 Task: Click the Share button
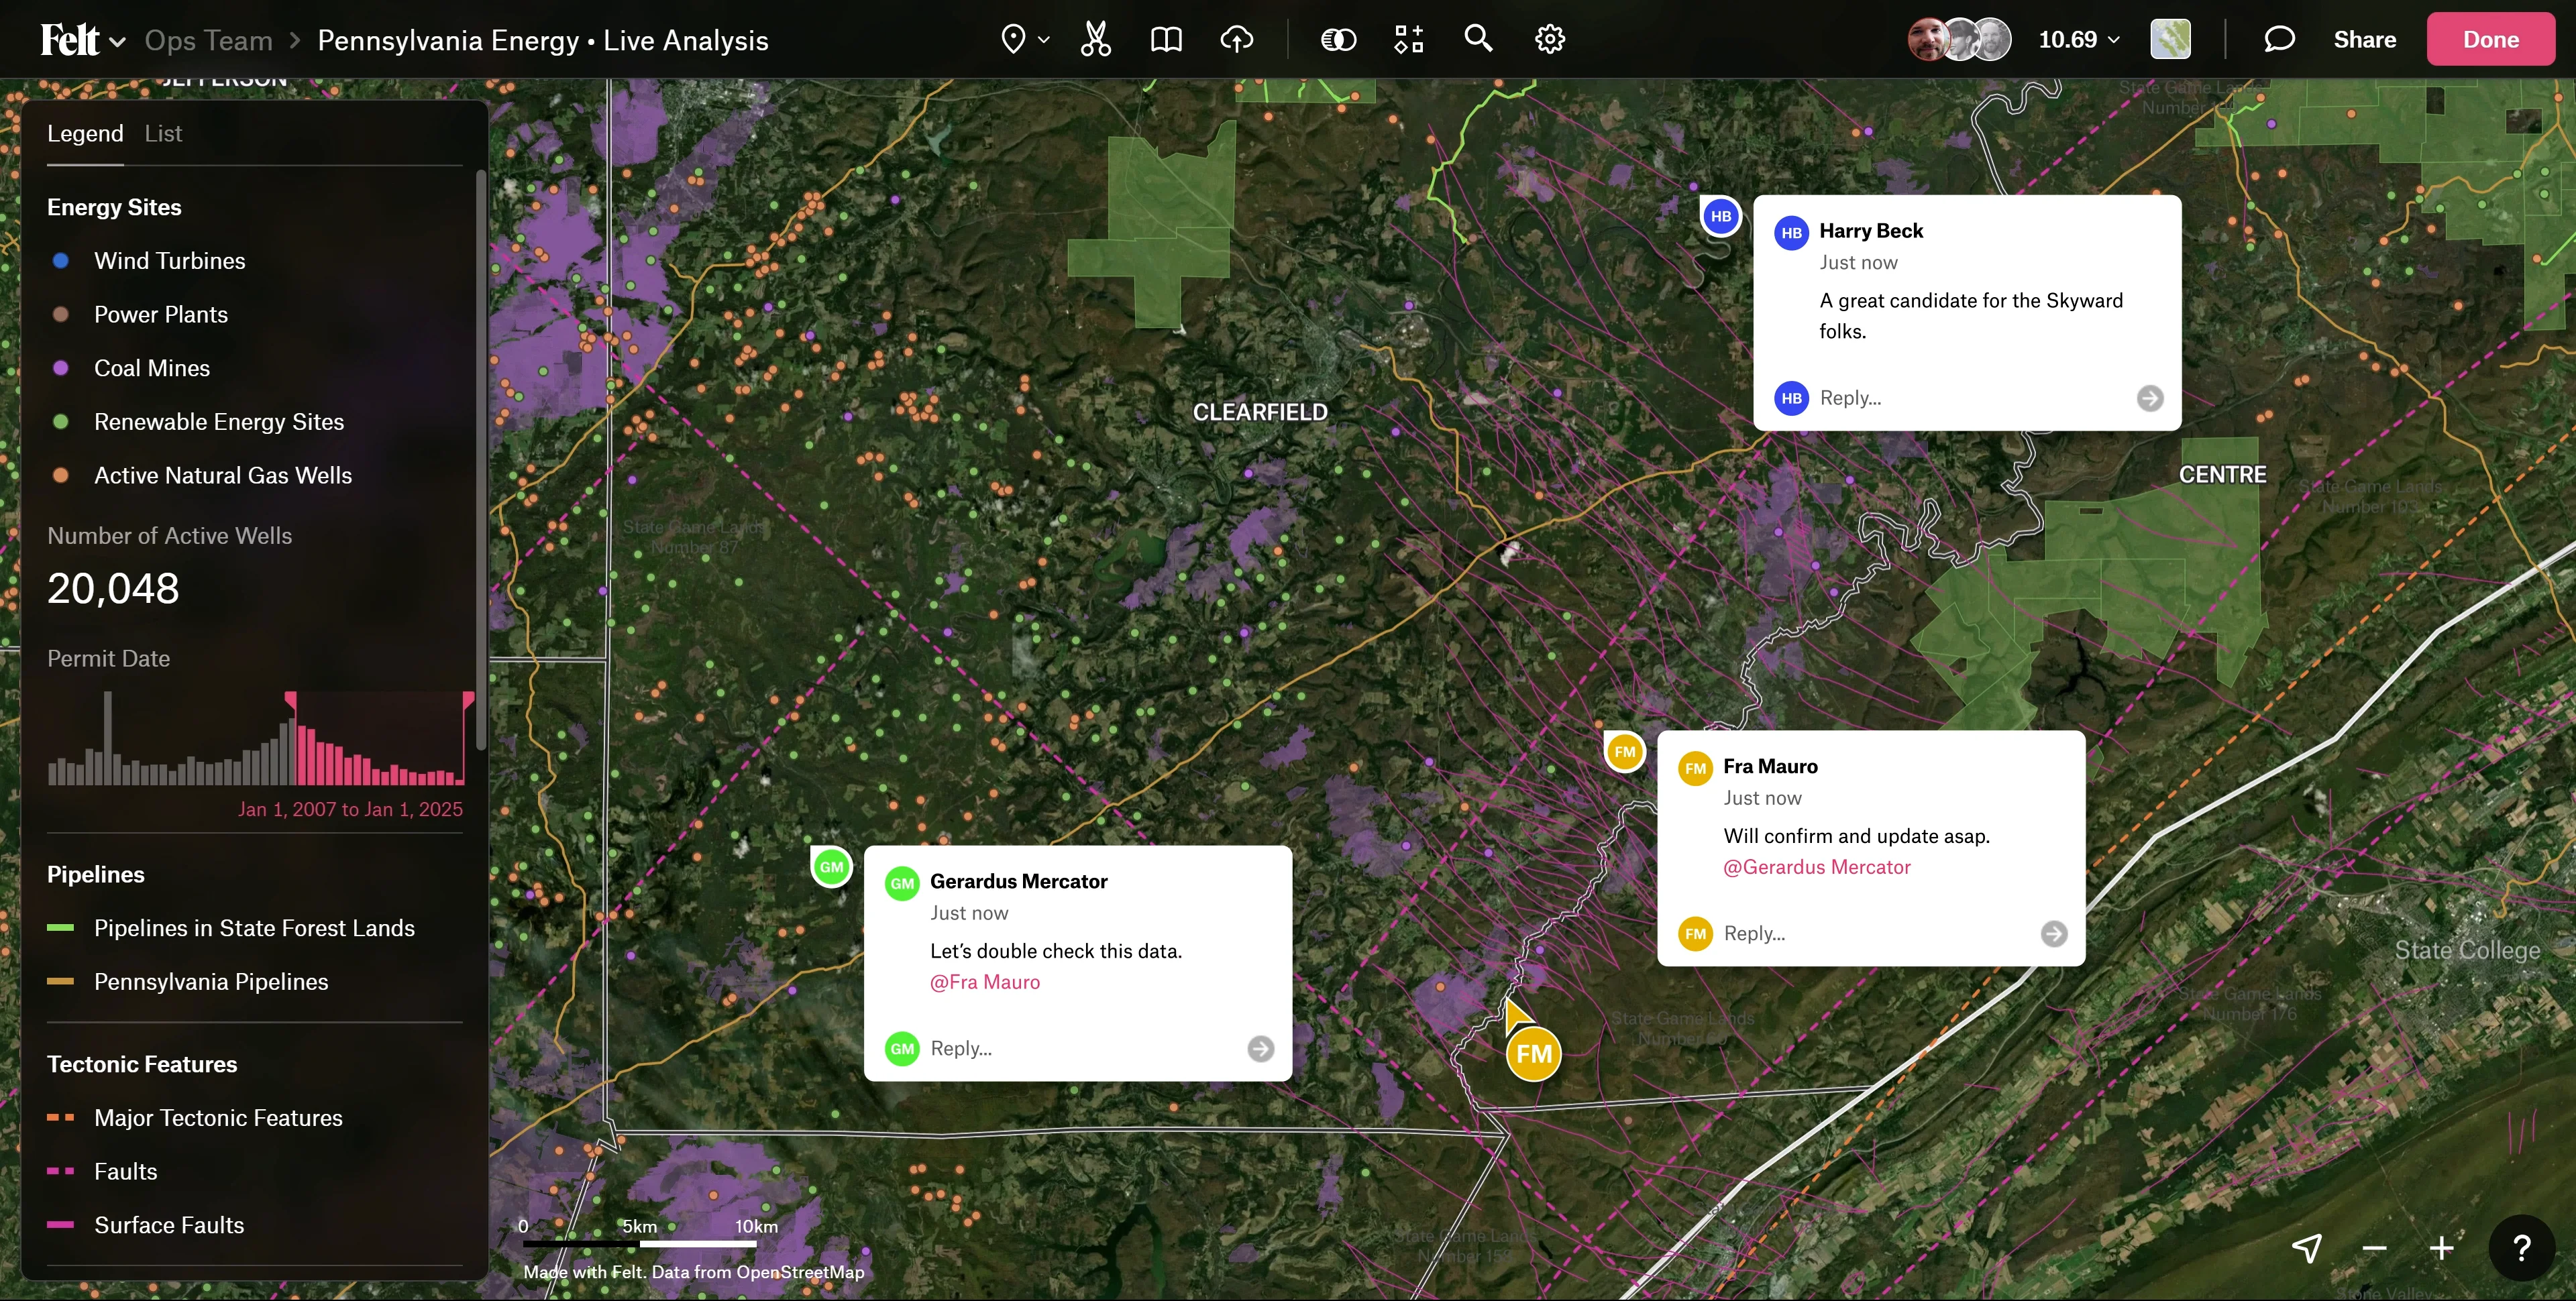(2364, 40)
